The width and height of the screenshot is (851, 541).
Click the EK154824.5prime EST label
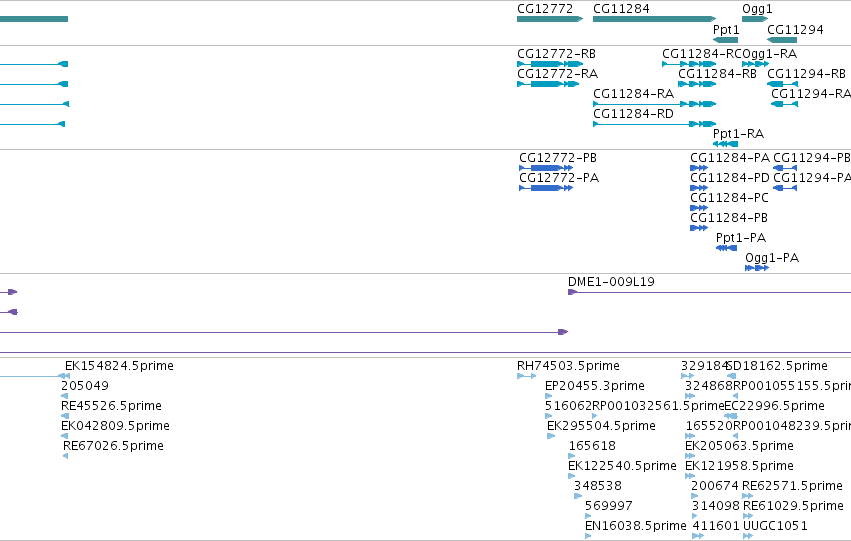119,366
